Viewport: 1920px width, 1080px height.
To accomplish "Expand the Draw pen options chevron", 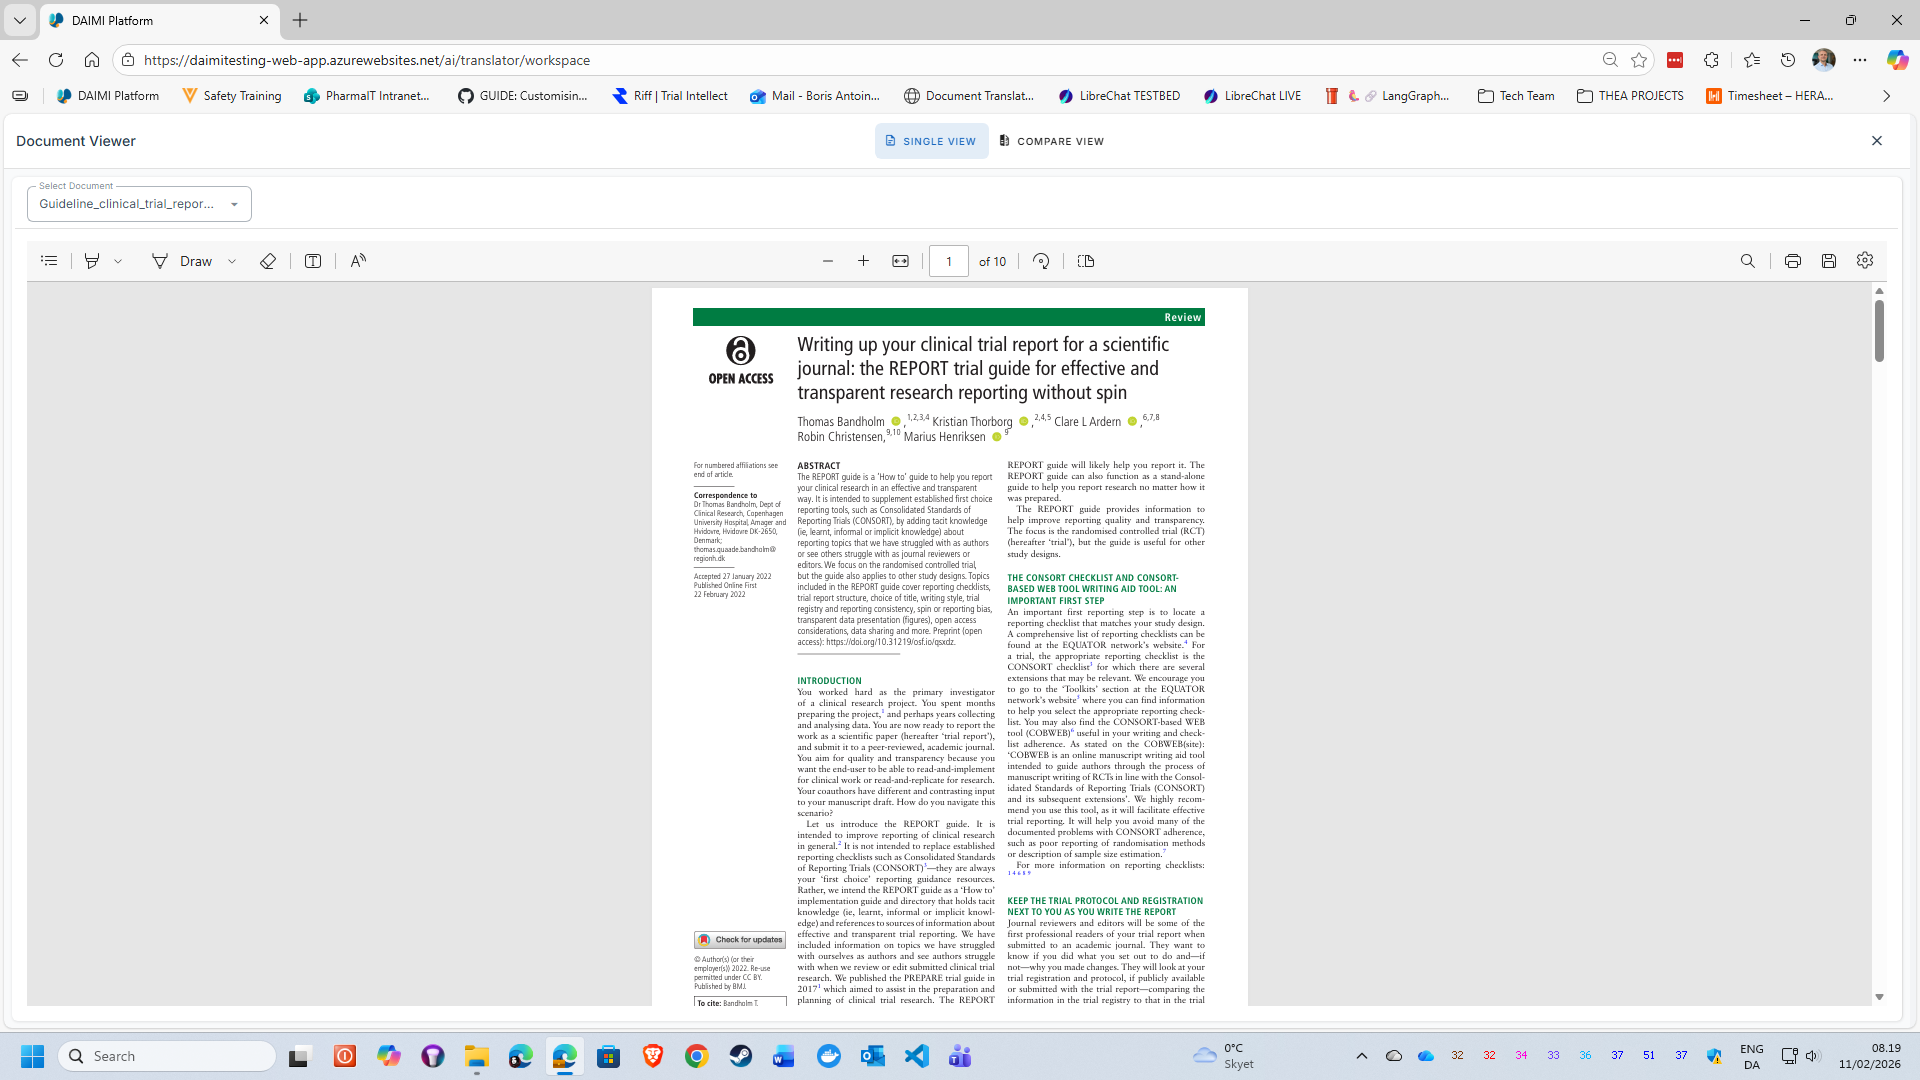I will (x=231, y=261).
